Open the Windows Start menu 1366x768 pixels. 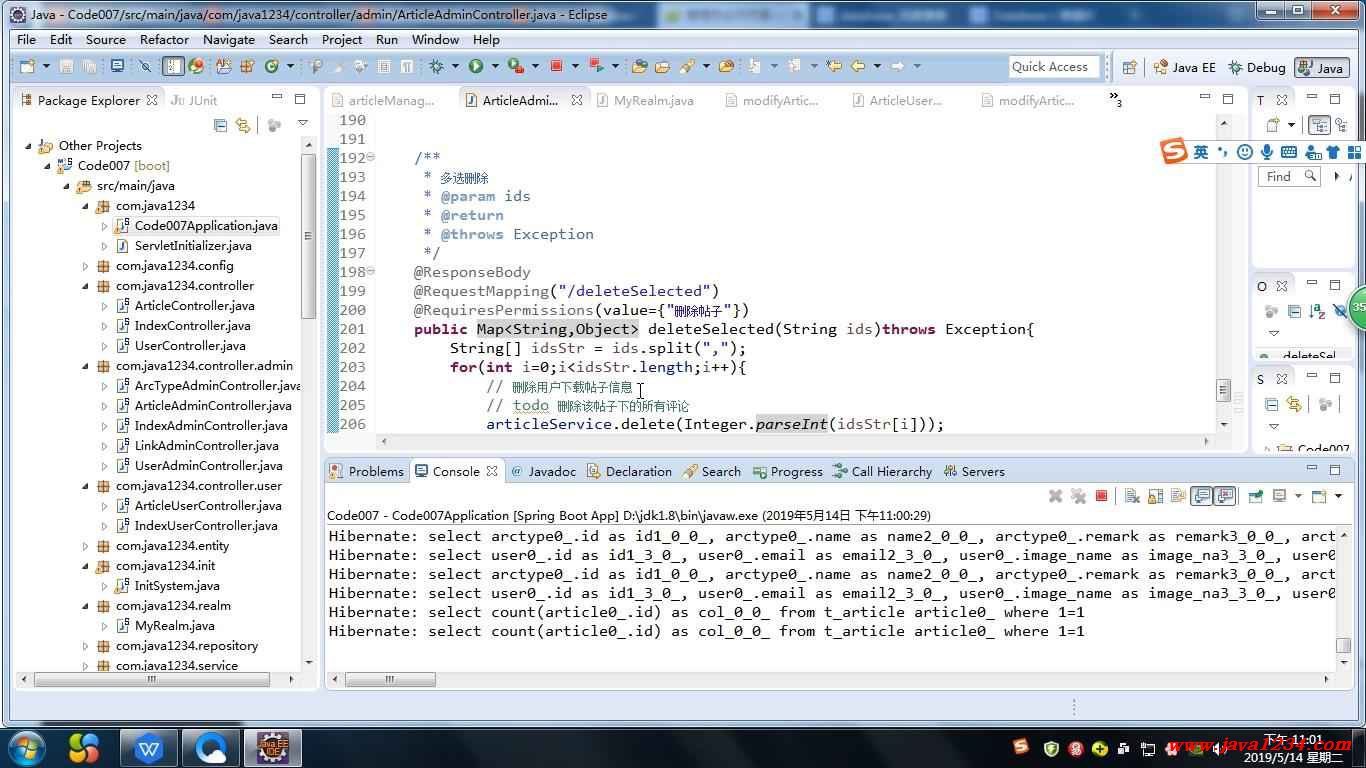pos(27,748)
